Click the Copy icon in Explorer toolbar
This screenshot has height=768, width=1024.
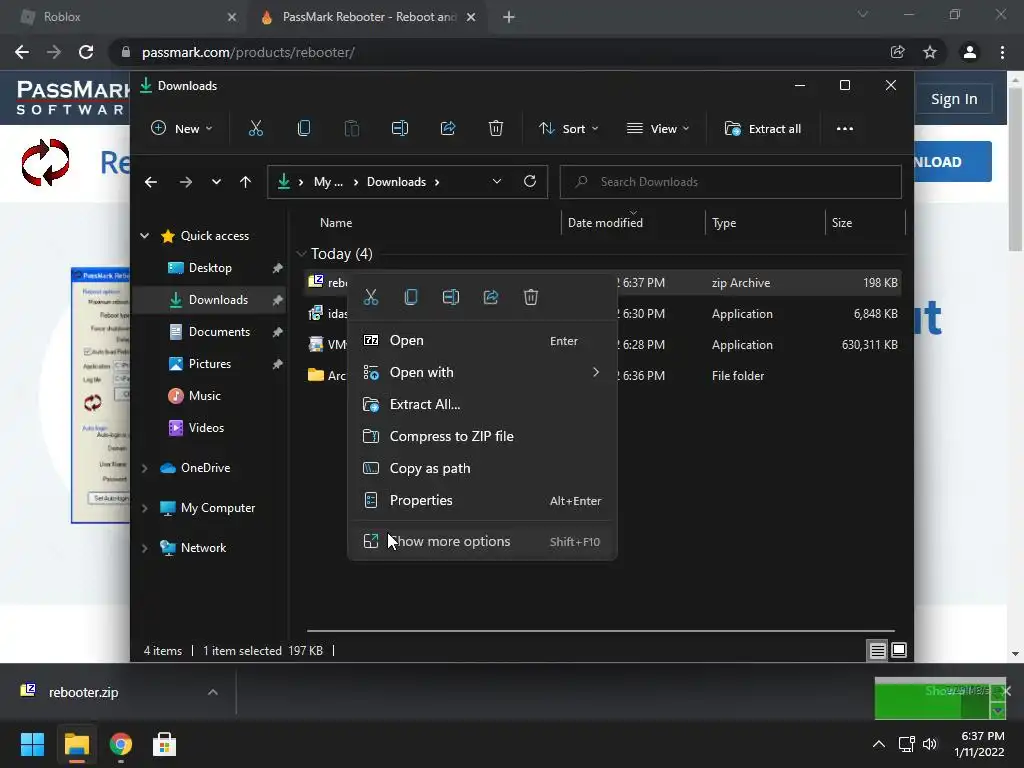pyautogui.click(x=304, y=129)
